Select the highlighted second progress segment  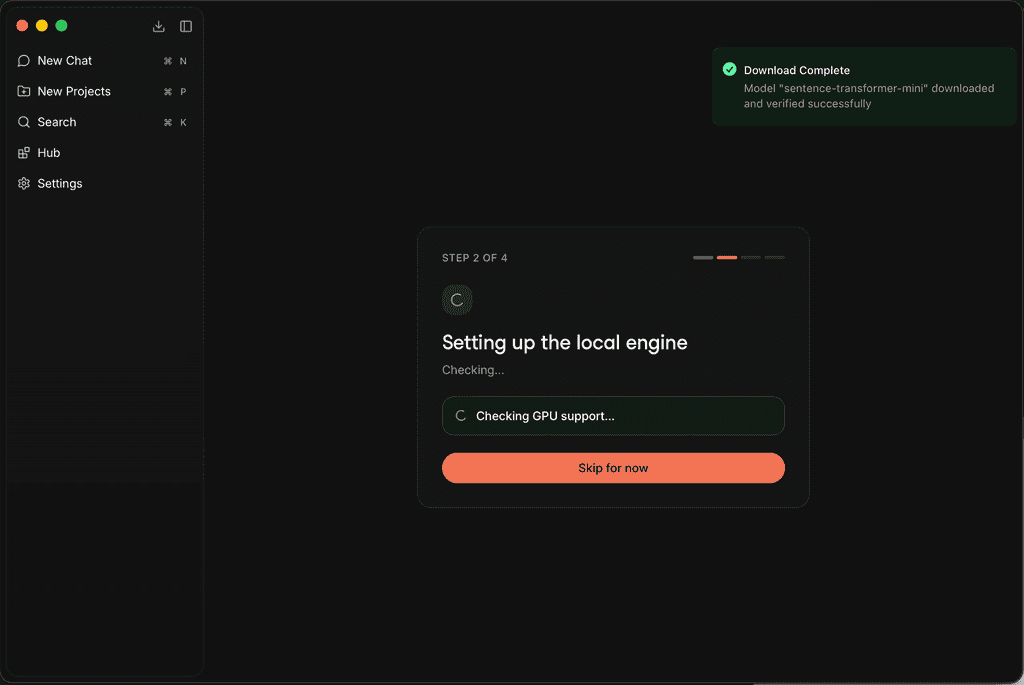727,258
